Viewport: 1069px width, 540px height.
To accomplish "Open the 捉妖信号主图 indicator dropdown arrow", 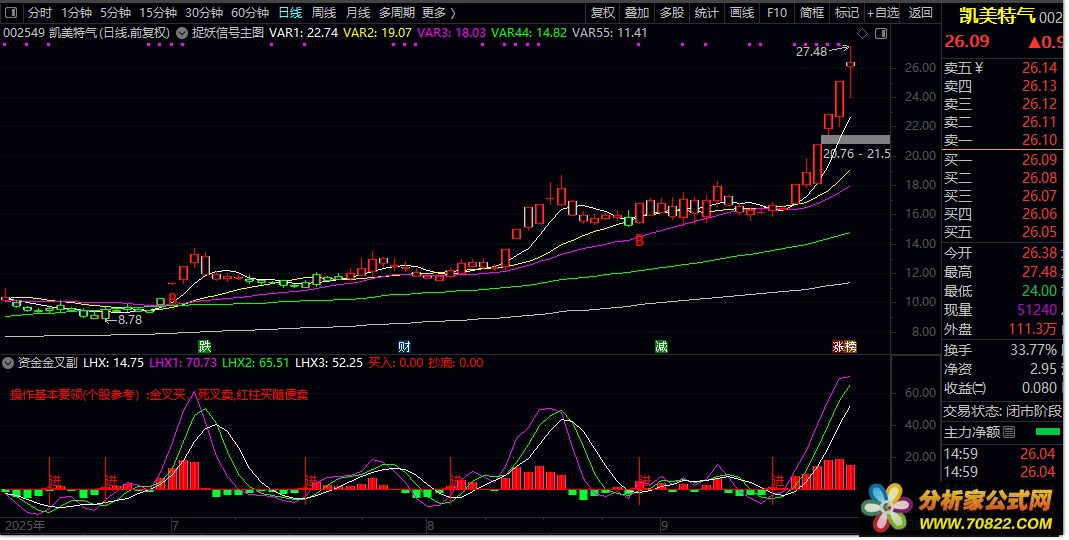I will (x=181, y=33).
